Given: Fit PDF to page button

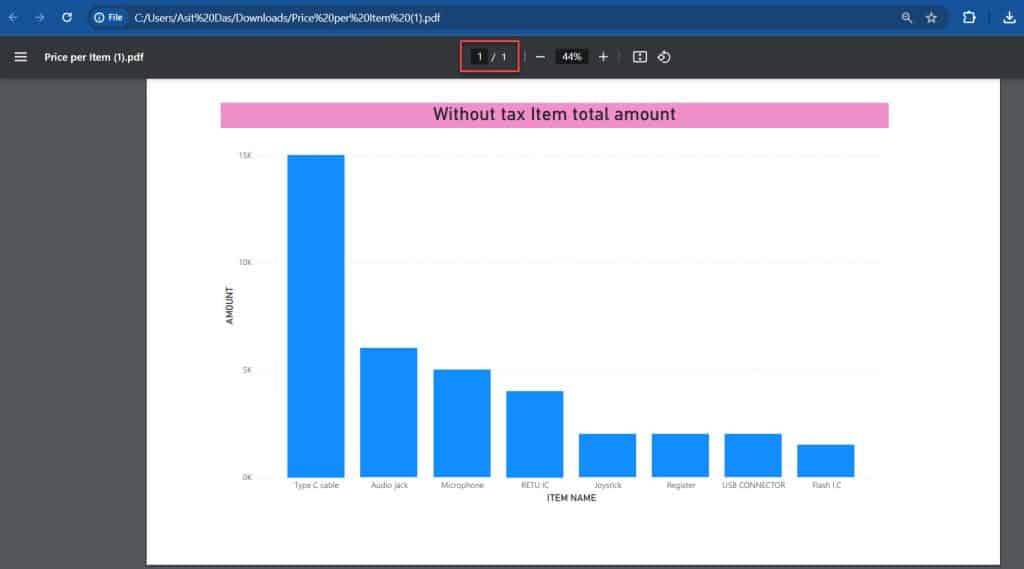Looking at the screenshot, I should click(x=640, y=57).
